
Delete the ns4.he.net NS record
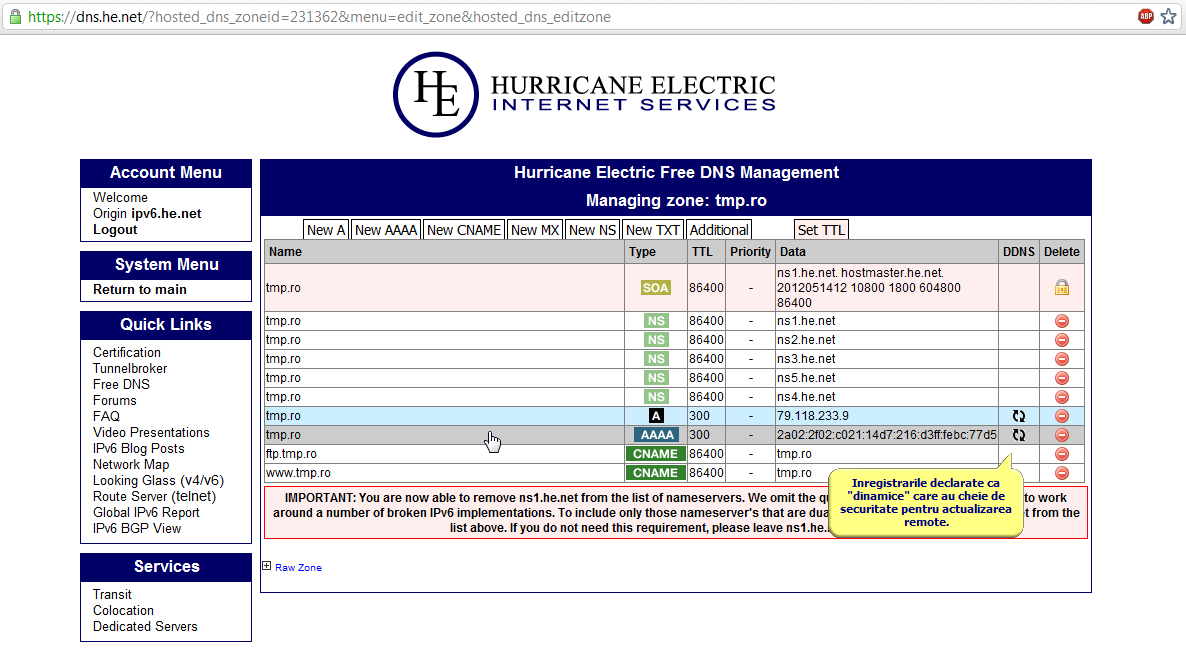click(1062, 397)
